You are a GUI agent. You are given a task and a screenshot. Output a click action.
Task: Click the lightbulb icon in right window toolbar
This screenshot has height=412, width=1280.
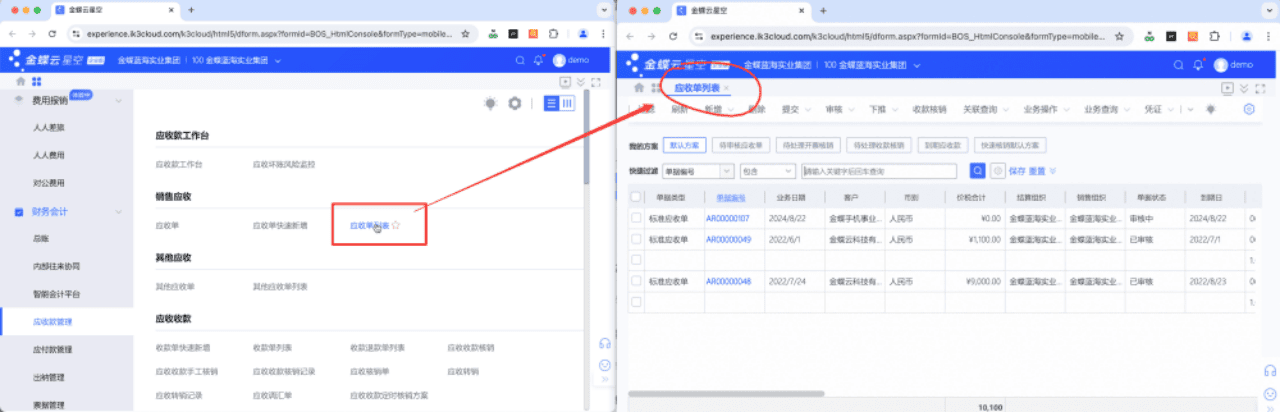[x=1210, y=109]
